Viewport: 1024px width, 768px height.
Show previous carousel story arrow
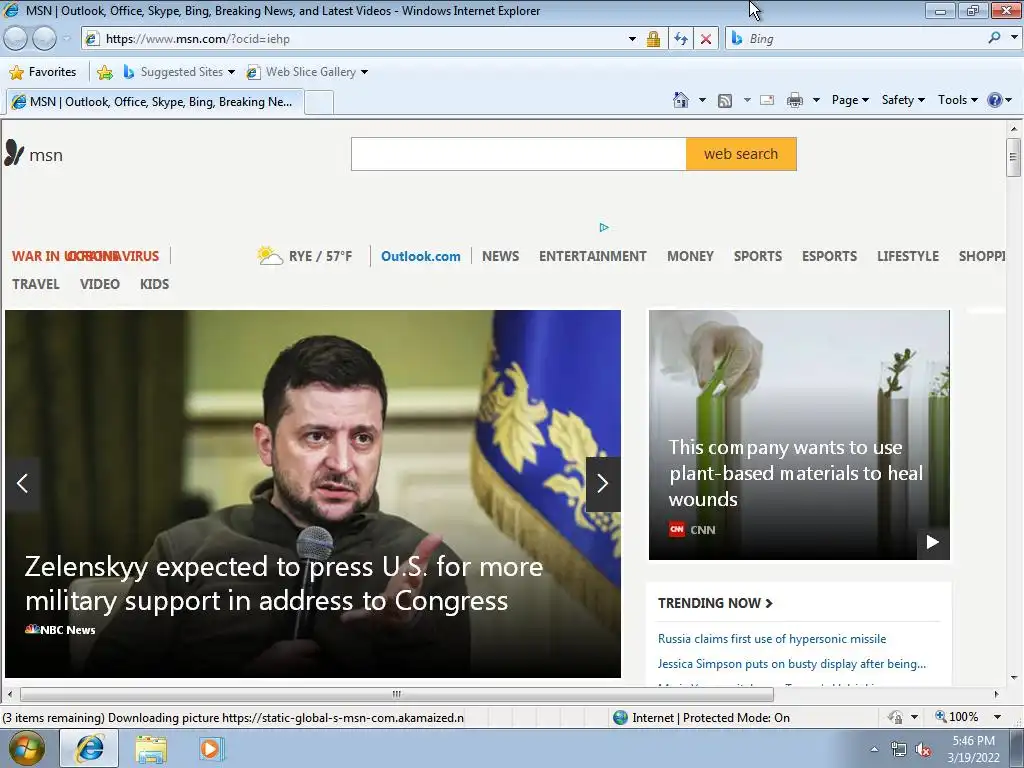coord(22,483)
